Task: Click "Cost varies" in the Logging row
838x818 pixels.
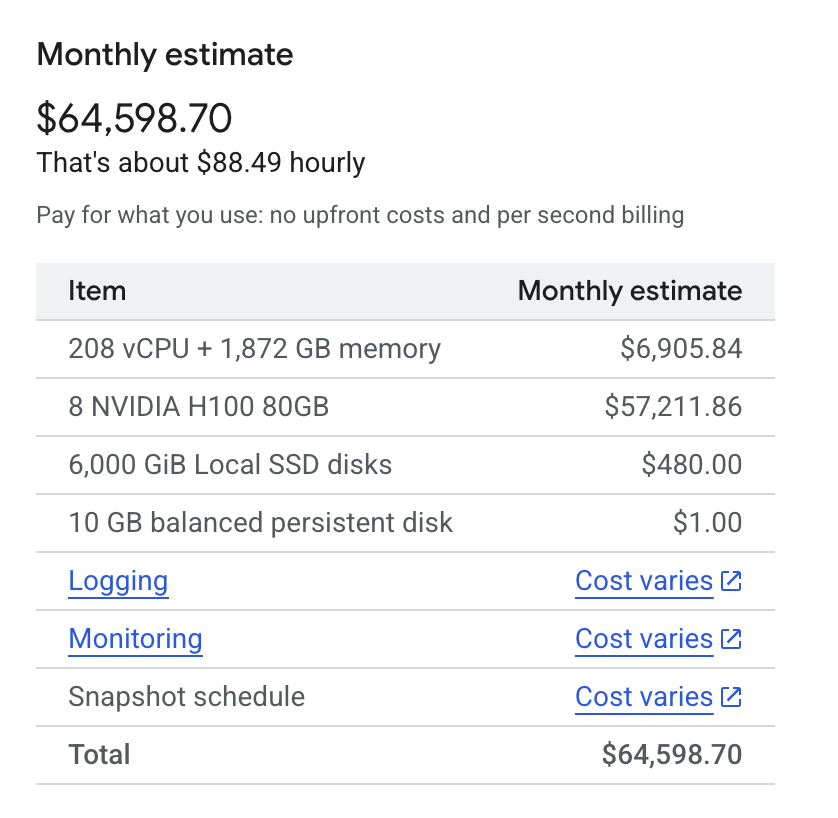Action: [644, 581]
